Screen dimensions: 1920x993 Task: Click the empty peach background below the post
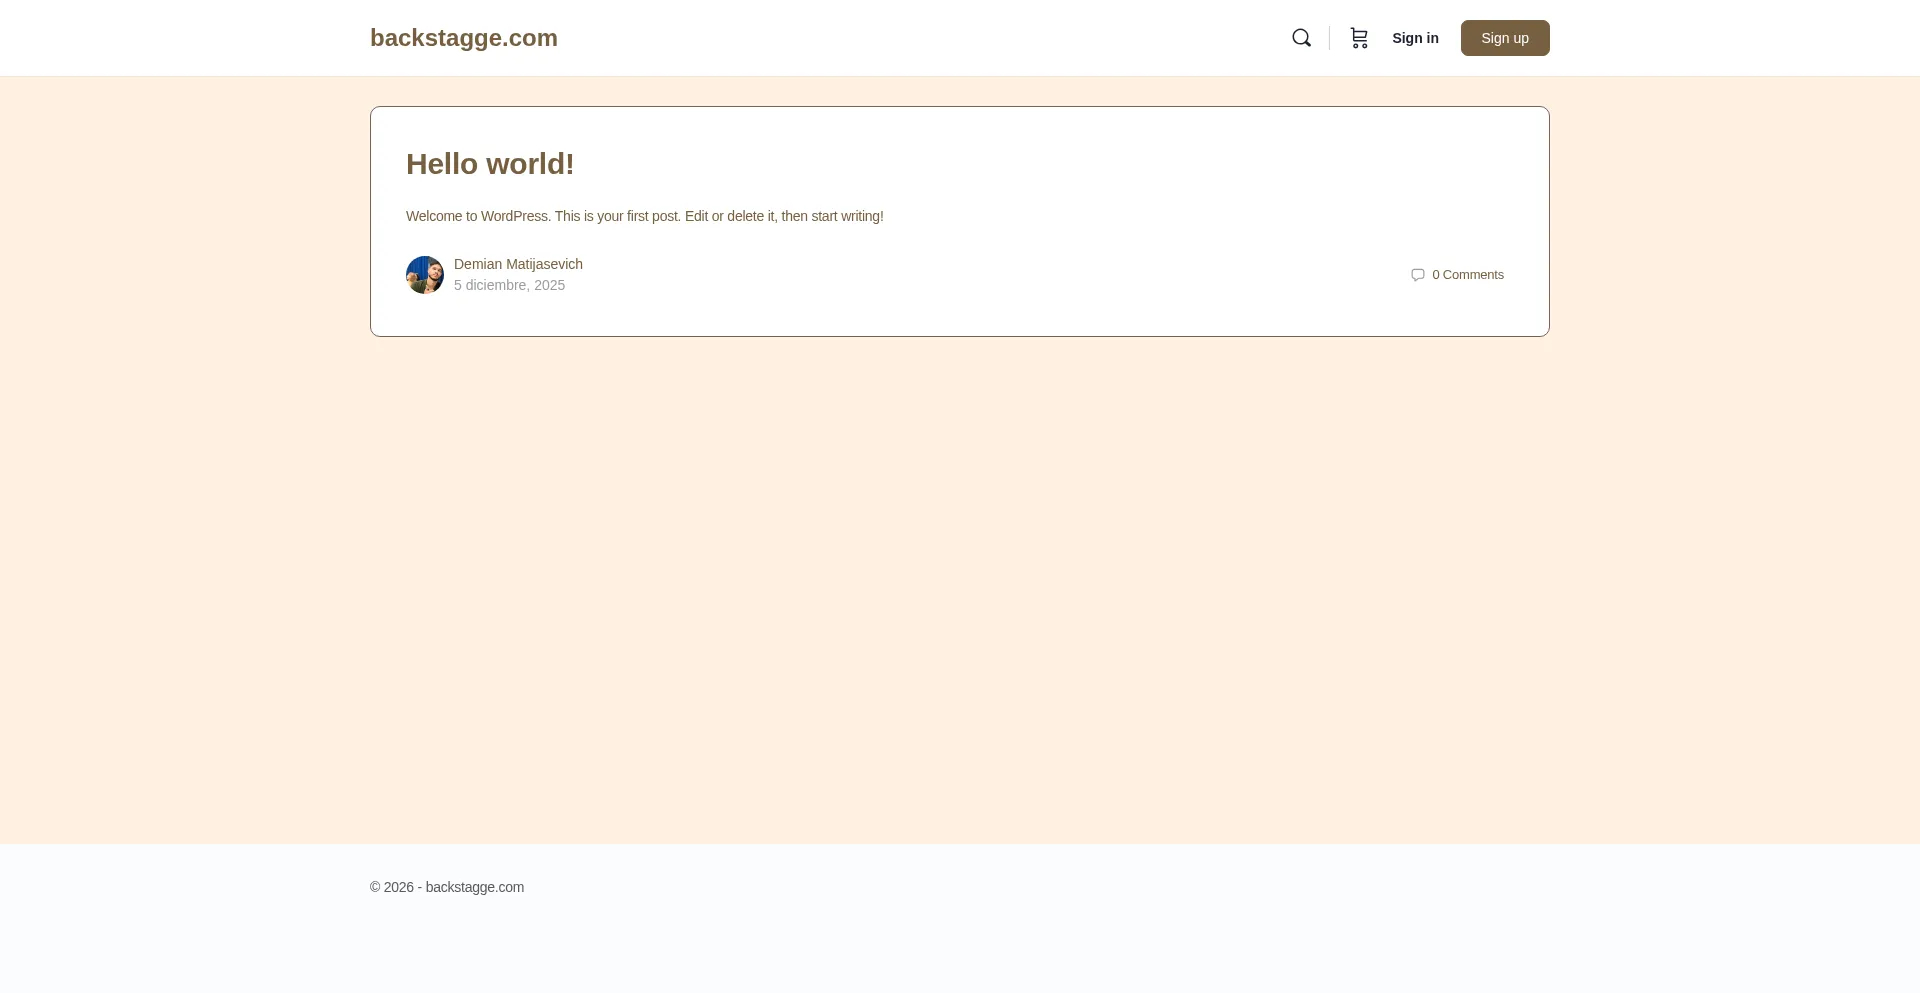coord(960,590)
